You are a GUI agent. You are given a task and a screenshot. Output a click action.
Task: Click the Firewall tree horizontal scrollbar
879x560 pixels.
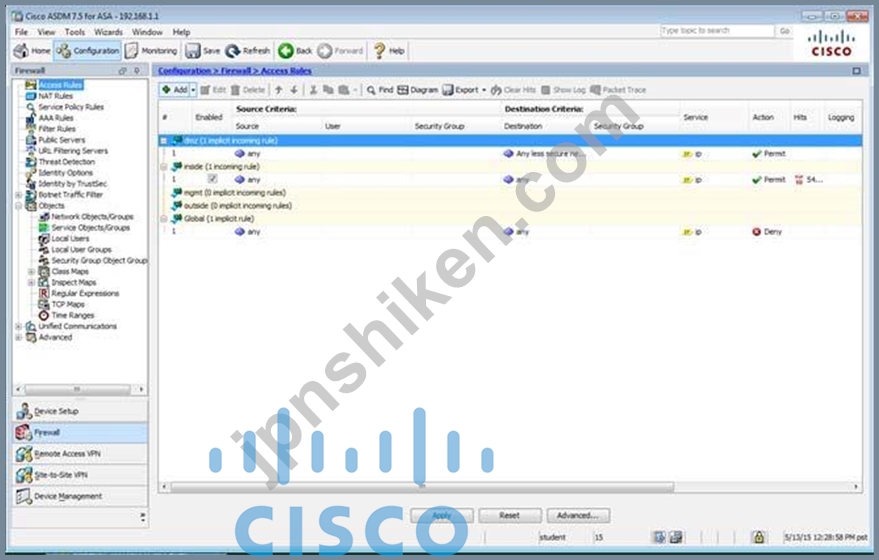[x=79, y=388]
